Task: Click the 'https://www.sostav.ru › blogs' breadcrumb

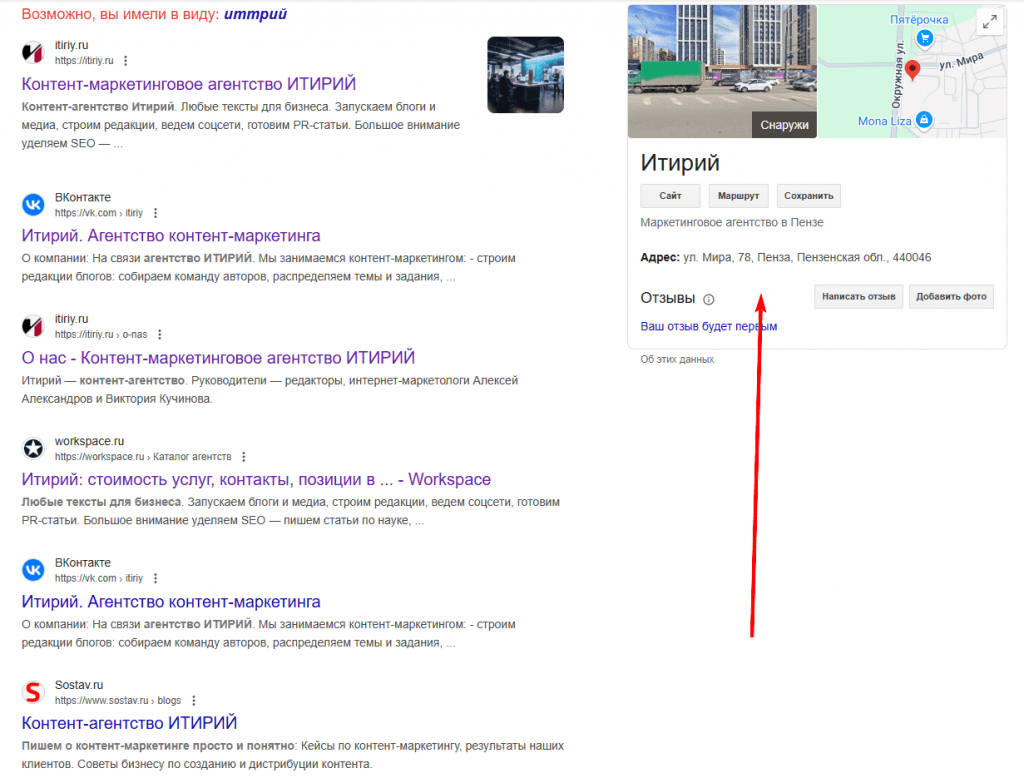Action: point(118,700)
